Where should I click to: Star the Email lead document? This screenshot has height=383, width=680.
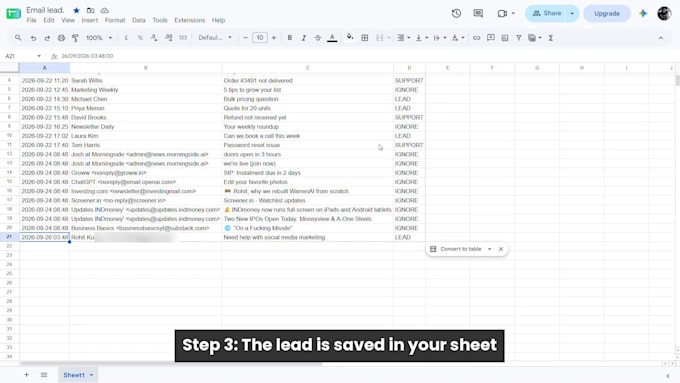coord(76,10)
